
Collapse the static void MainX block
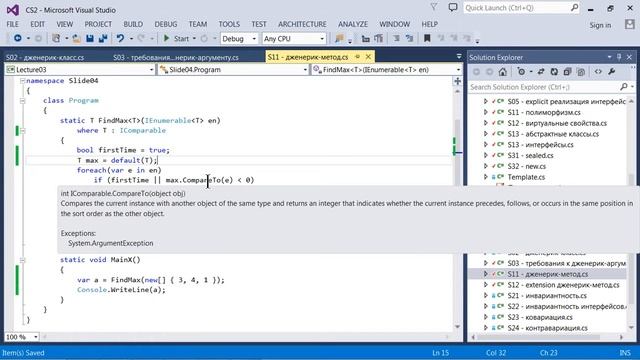point(22,260)
